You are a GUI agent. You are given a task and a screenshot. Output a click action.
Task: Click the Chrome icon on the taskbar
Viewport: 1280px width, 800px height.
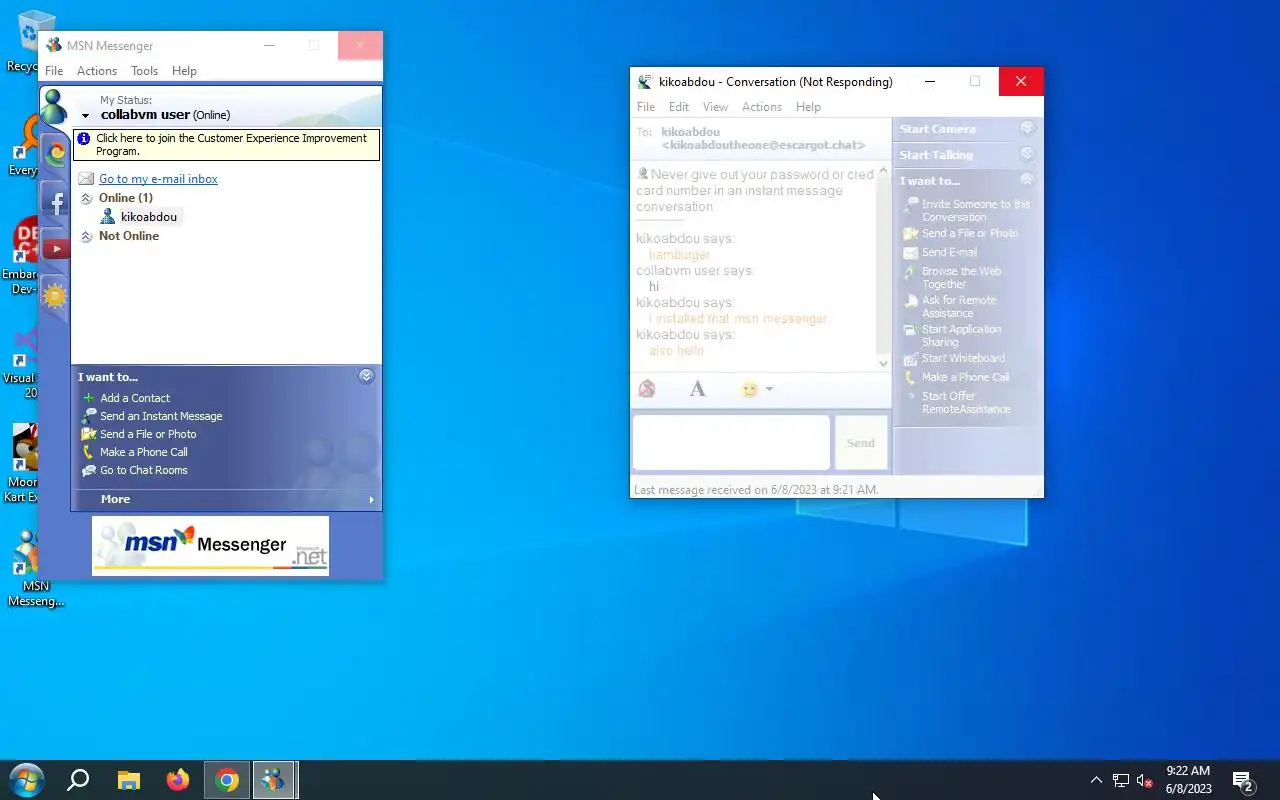pos(227,780)
